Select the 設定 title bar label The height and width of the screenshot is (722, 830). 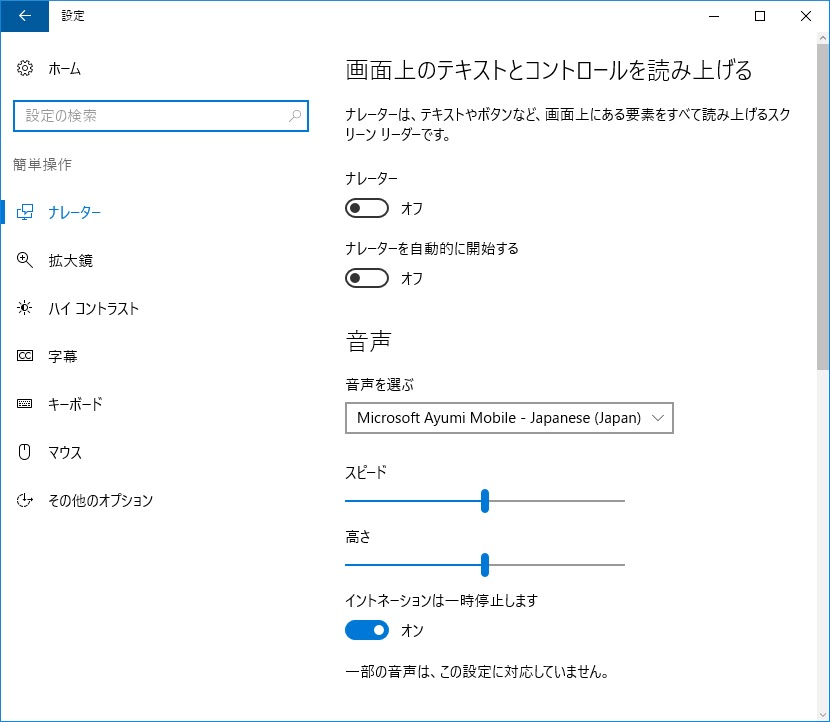coord(73,16)
